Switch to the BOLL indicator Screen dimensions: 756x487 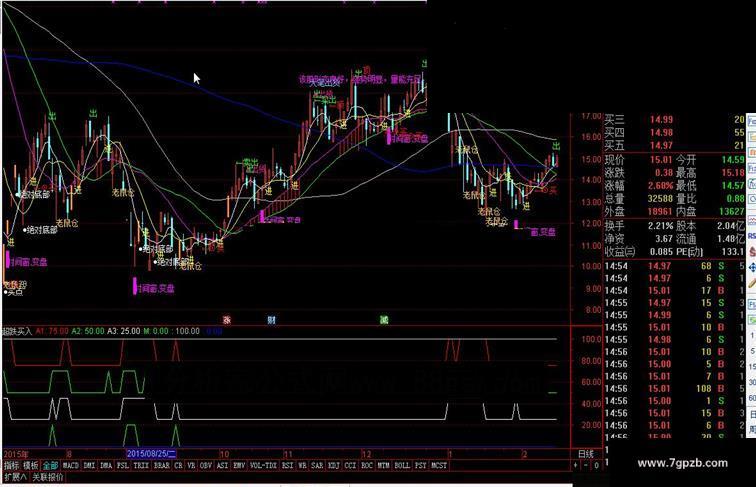(402, 466)
